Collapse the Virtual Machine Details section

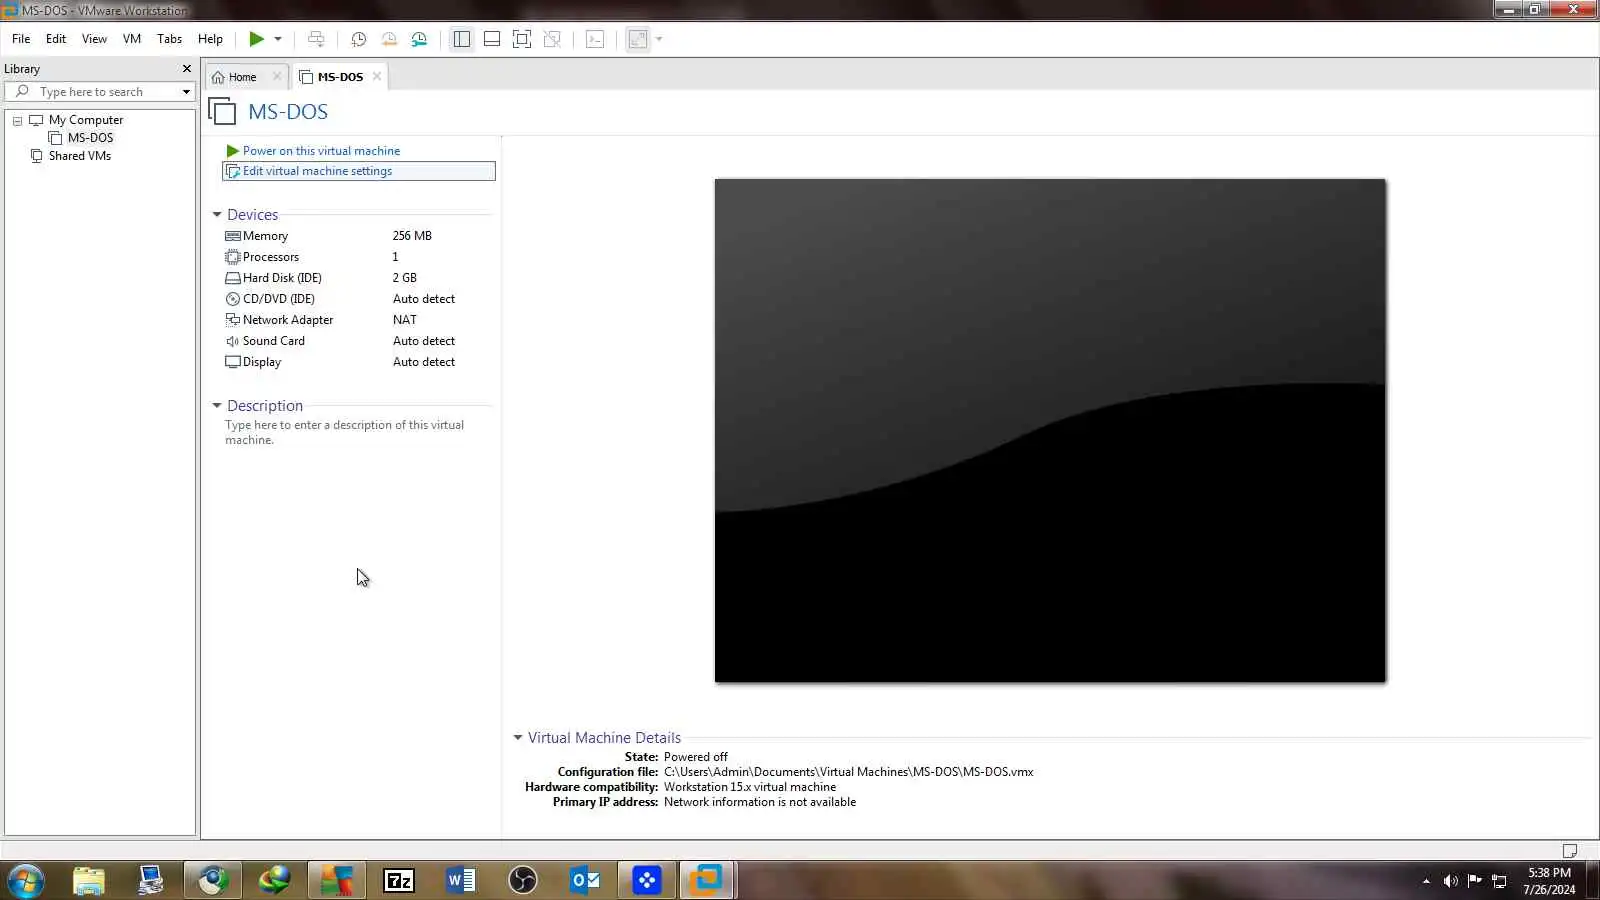(518, 738)
